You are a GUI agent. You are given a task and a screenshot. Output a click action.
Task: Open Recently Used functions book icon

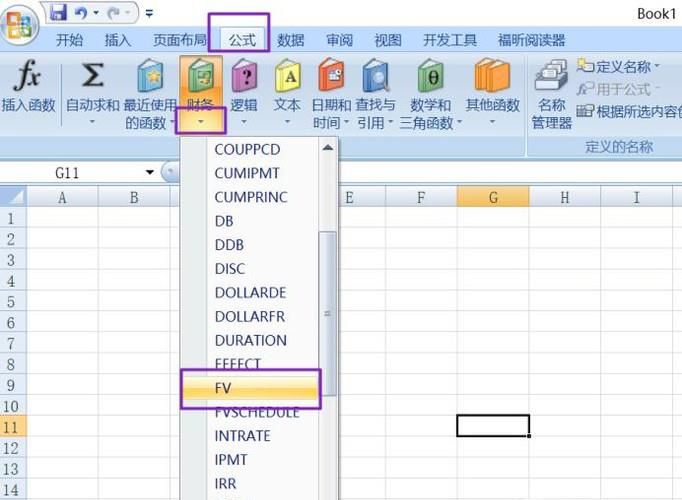pyautogui.click(x=150, y=76)
